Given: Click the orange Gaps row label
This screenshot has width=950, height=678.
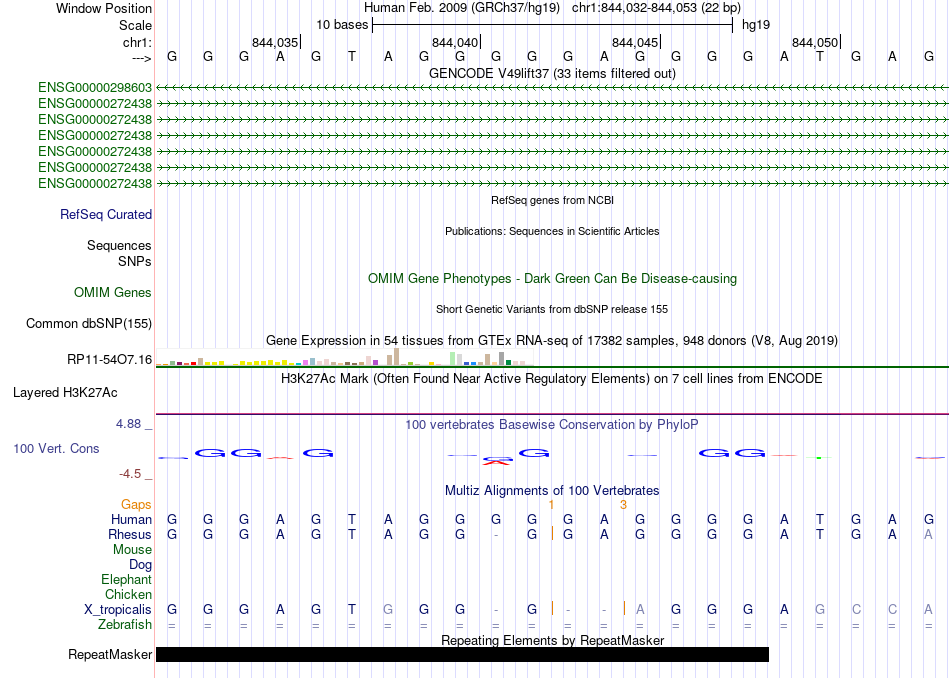Looking at the screenshot, I should (136, 505).
